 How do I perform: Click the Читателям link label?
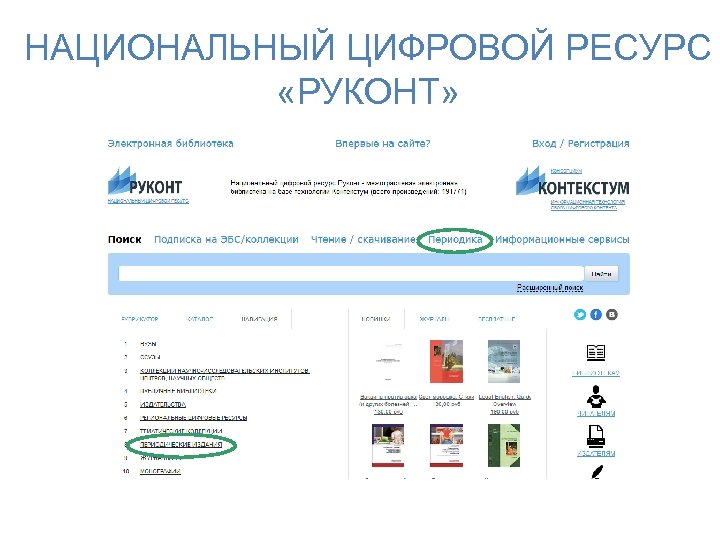pos(596,413)
